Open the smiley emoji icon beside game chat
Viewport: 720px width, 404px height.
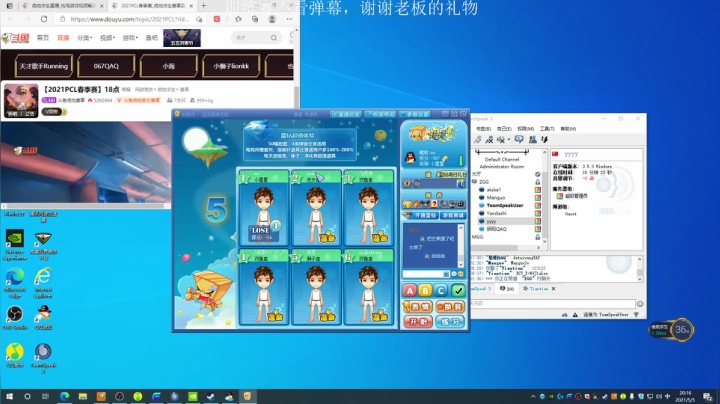pyautogui.click(x=461, y=274)
